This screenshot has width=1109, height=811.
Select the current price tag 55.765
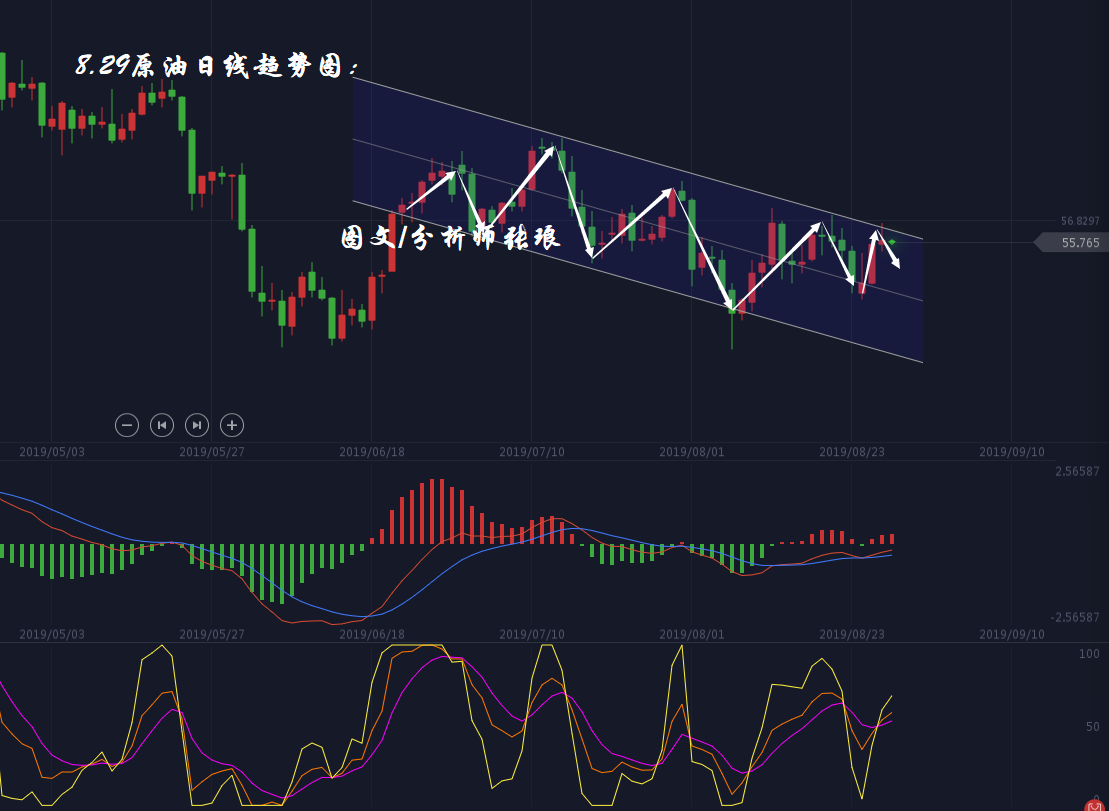click(x=1077, y=243)
